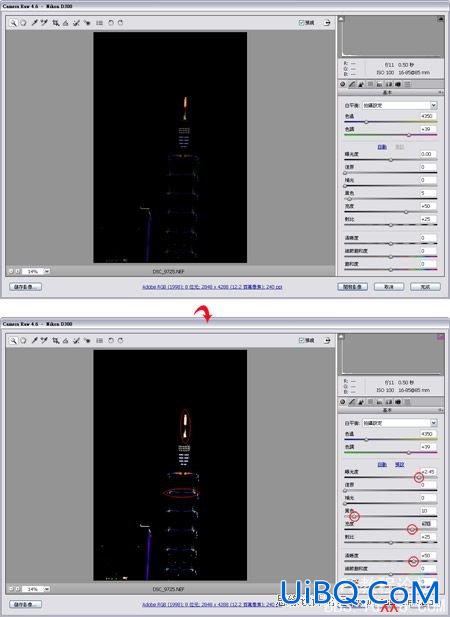The width and height of the screenshot is (450, 617).
Task: Open the White Balance dropdown in the upper window
Action: [x=400, y=105]
